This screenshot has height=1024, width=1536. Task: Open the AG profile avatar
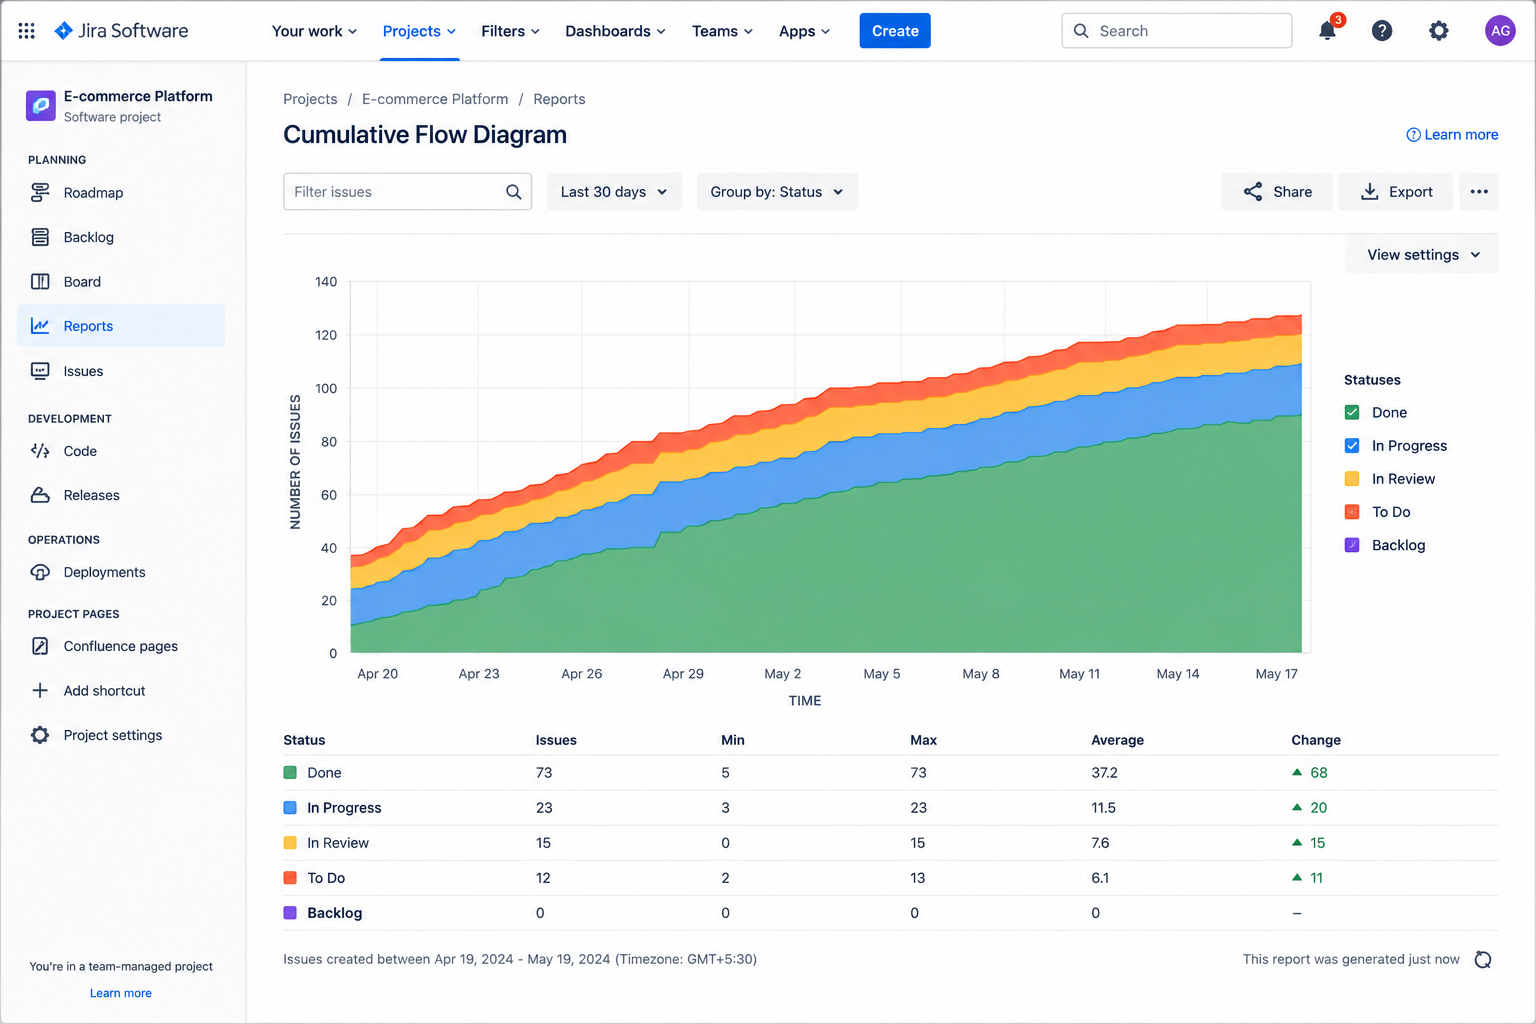(x=1500, y=31)
